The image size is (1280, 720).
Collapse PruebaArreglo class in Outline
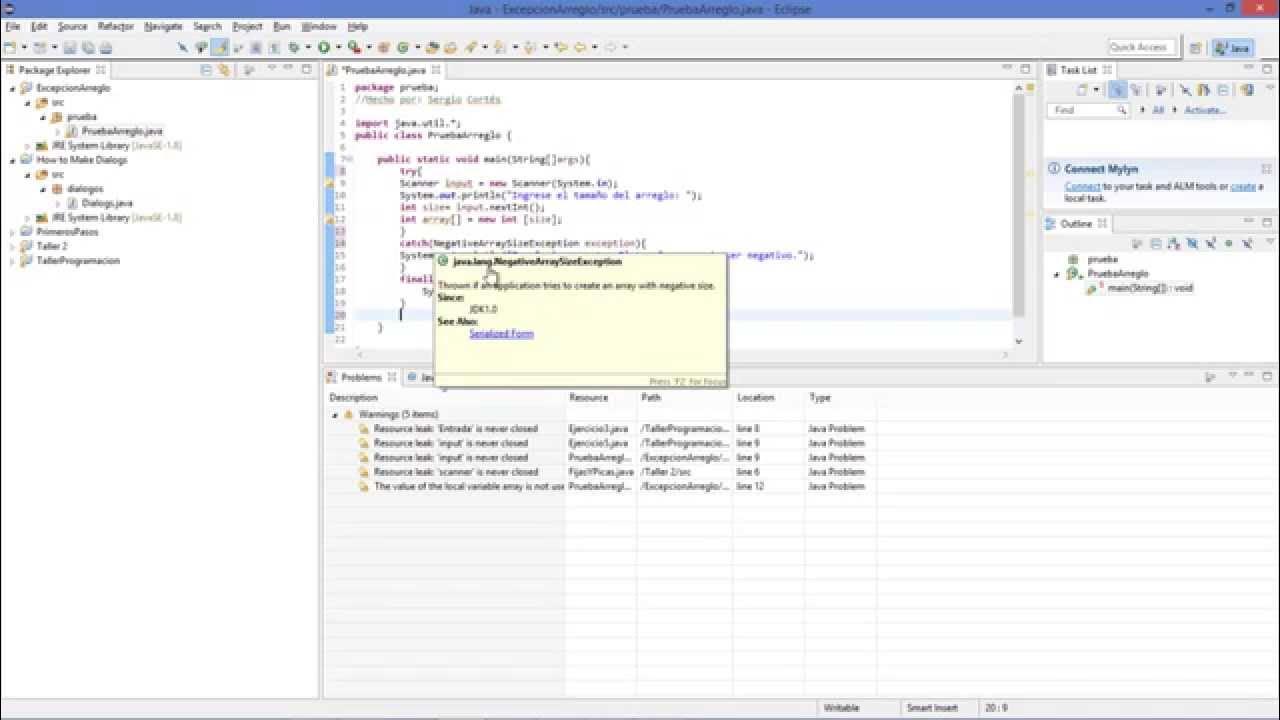[x=1056, y=275]
